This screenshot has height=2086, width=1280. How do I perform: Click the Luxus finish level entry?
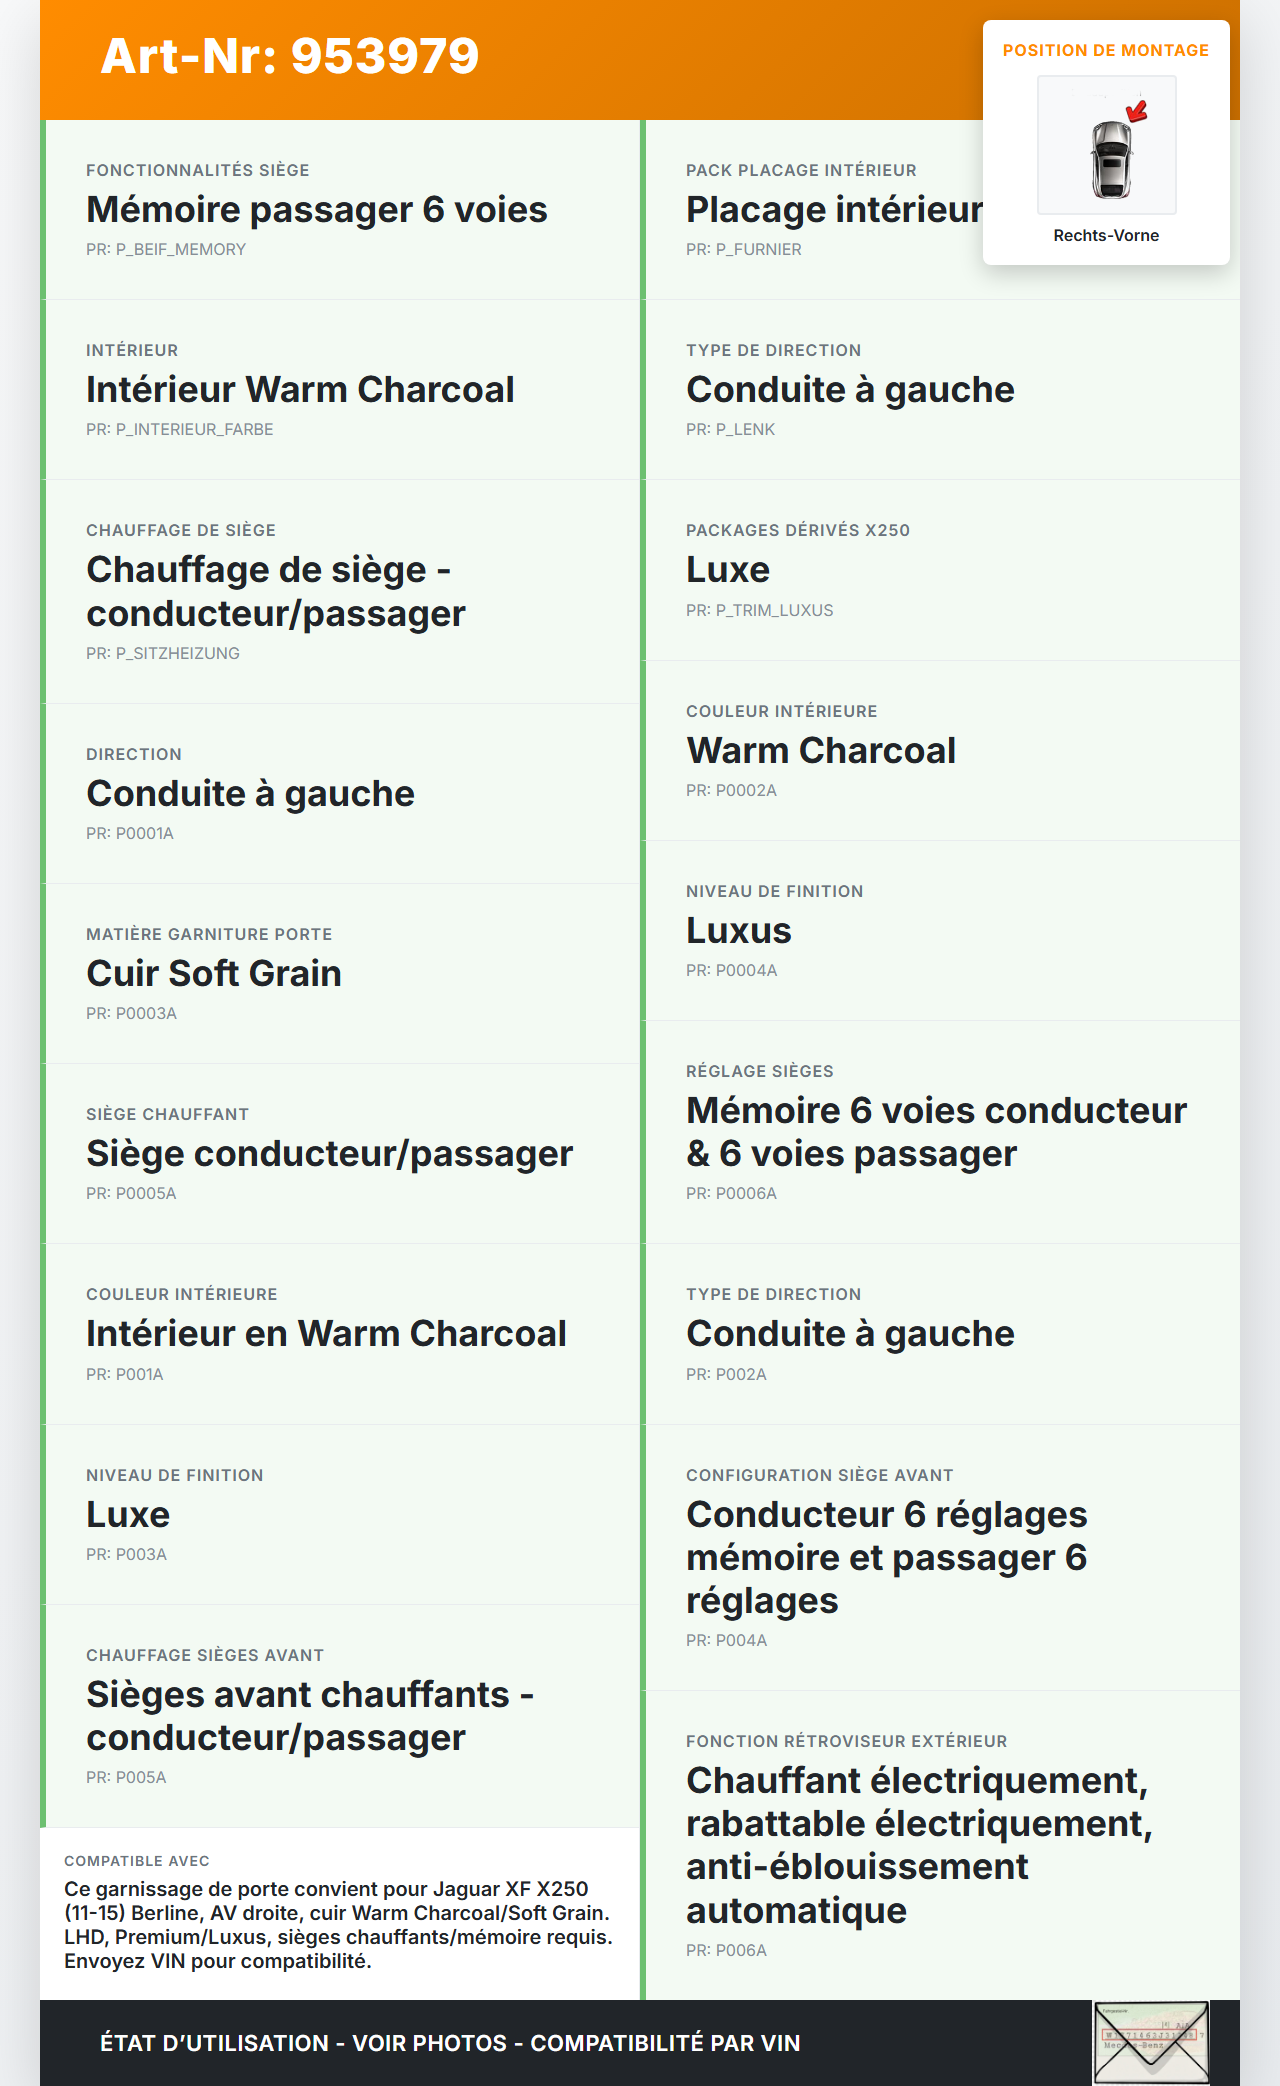pos(739,931)
